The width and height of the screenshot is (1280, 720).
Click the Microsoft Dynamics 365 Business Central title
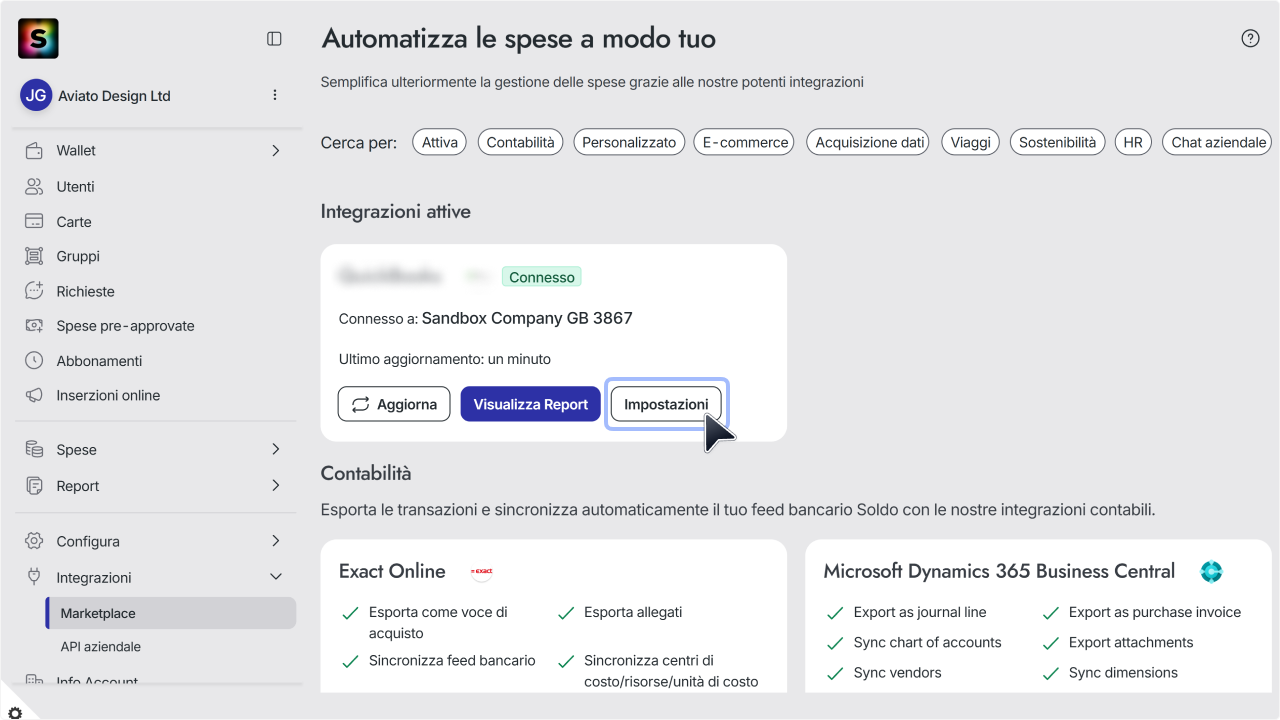pos(999,571)
